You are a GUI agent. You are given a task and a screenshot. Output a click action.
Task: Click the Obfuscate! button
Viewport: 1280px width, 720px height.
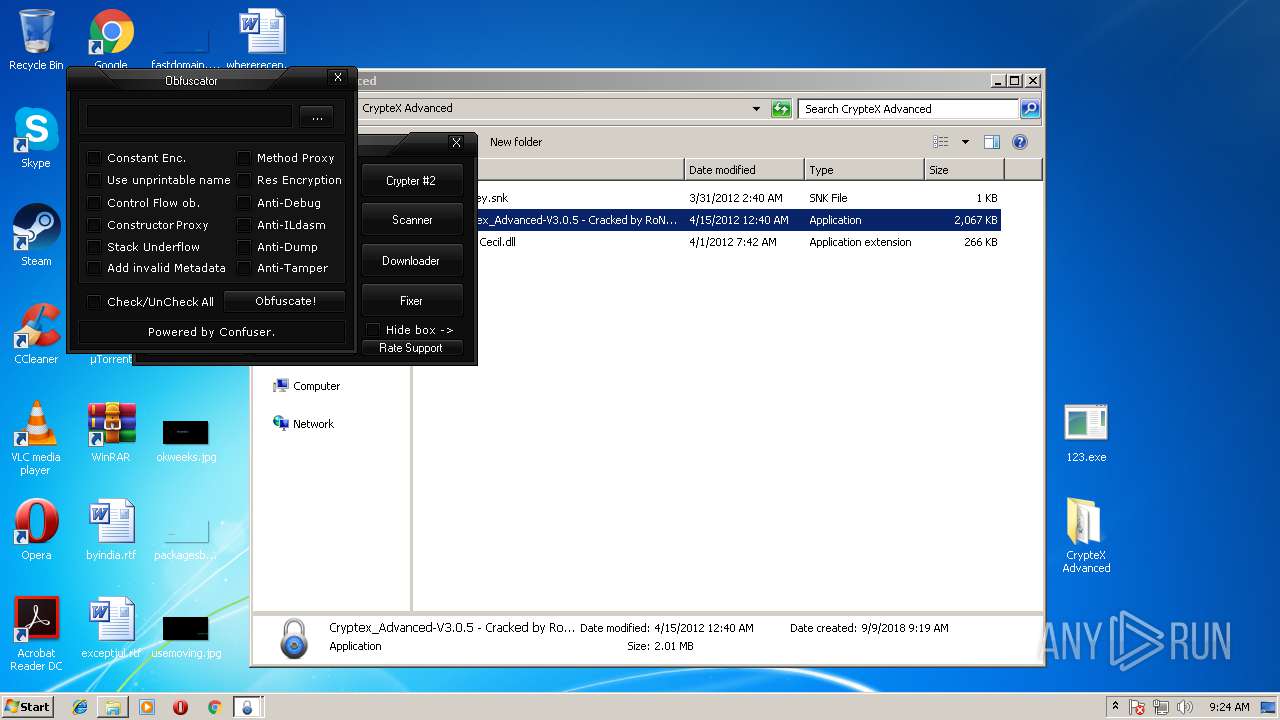pyautogui.click(x=285, y=301)
